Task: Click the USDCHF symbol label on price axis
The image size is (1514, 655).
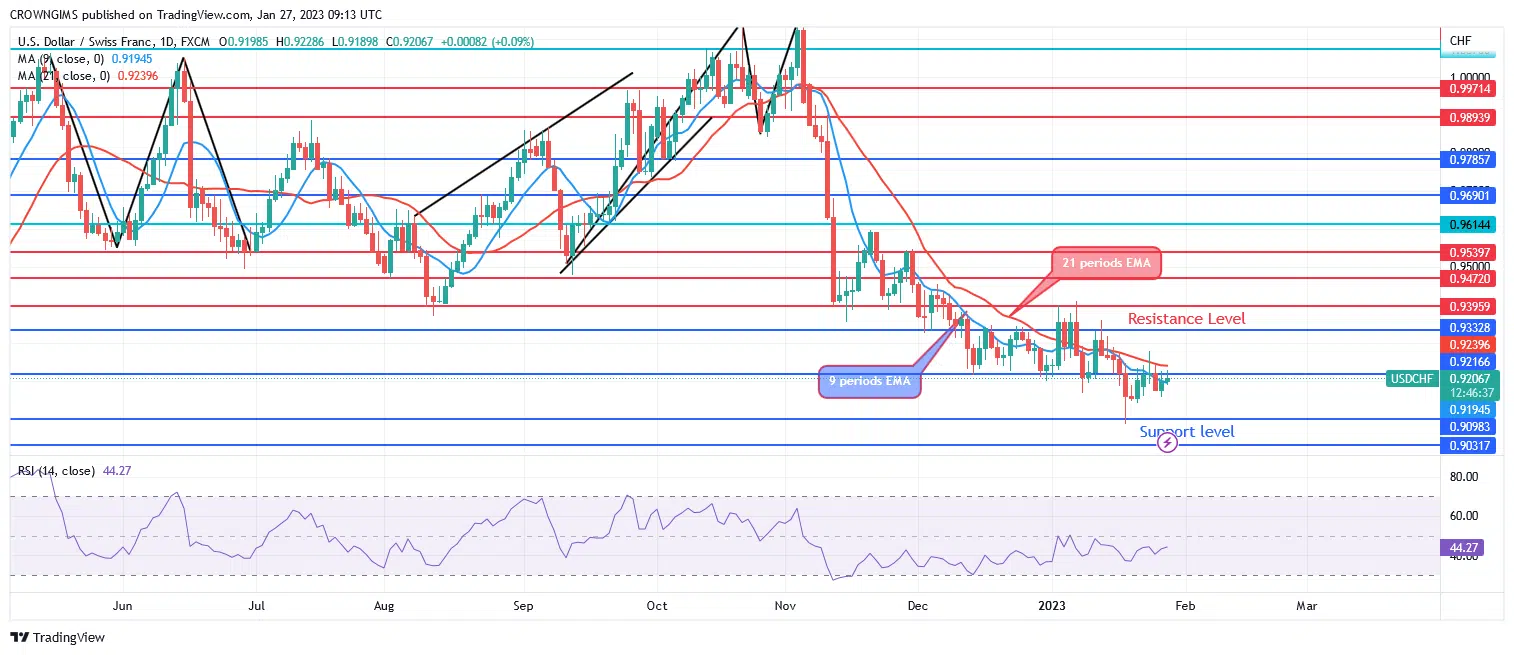Action: pyautogui.click(x=1412, y=379)
